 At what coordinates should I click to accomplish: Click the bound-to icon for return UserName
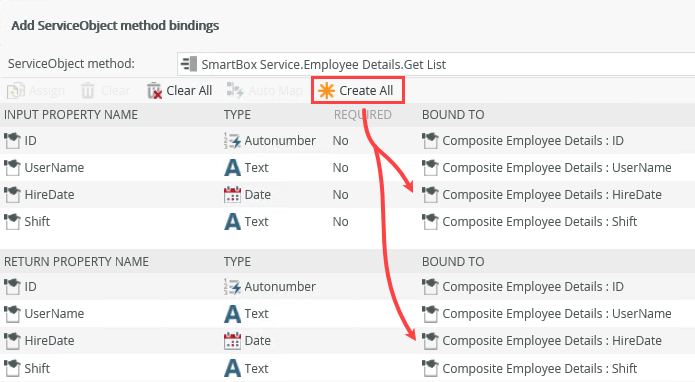pyautogui.click(x=430, y=314)
